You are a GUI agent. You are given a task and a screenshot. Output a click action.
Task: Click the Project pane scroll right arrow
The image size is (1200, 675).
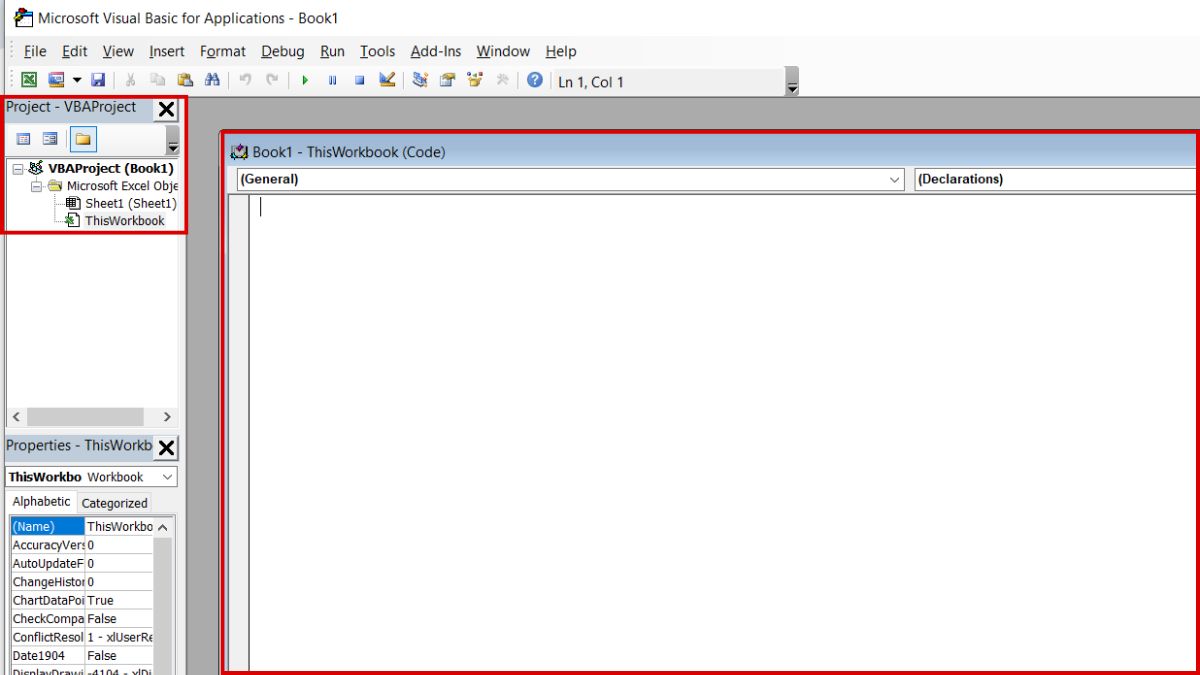point(167,417)
